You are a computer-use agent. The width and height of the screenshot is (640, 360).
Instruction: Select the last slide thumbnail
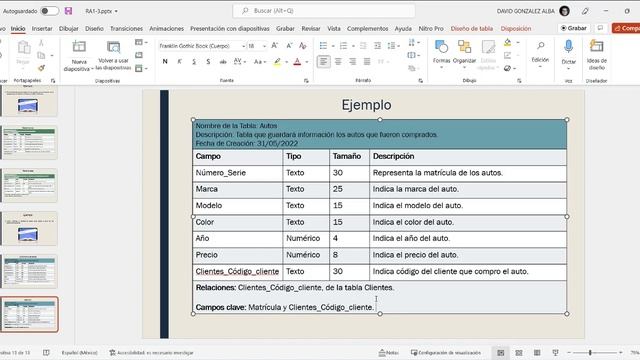coord(29,314)
